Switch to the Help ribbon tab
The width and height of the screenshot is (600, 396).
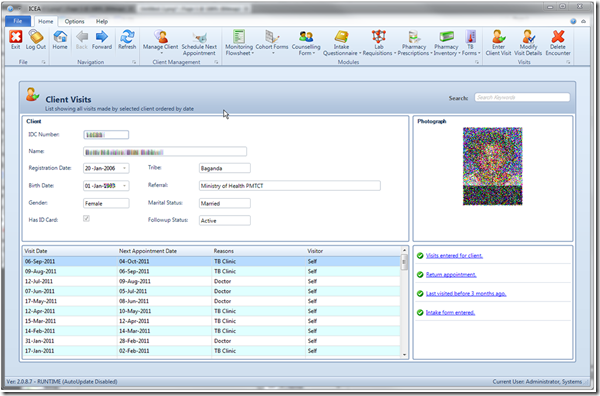tap(102, 21)
